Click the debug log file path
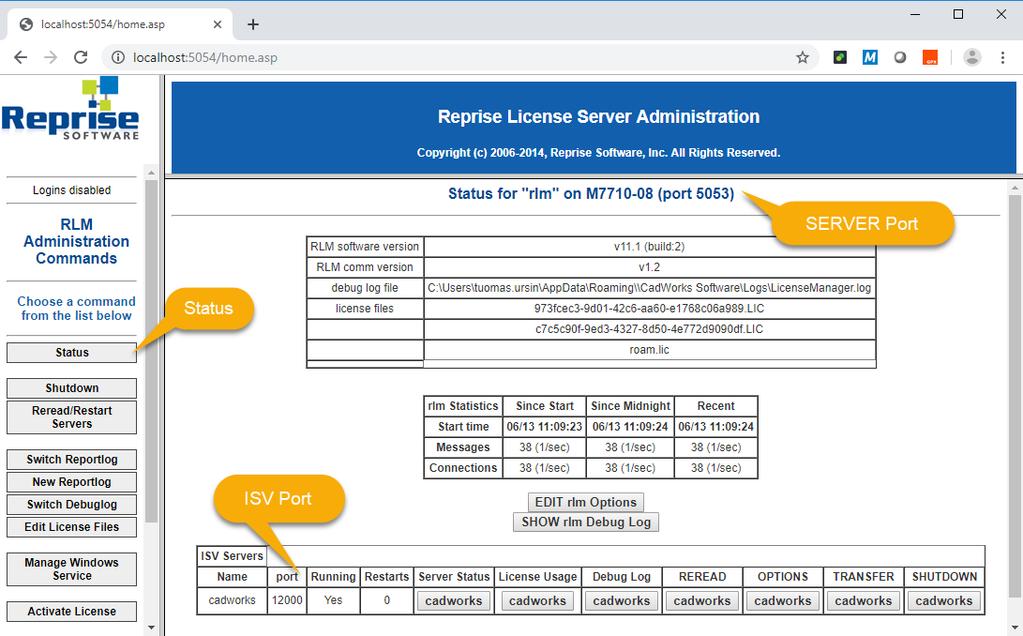Viewport: 1023px width, 636px height. pyautogui.click(x=649, y=288)
